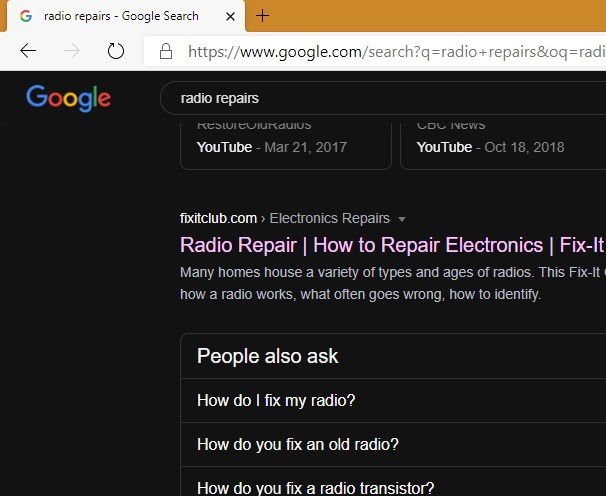606x496 pixels.
Task: Go back to the previous page
Action: coord(28,51)
